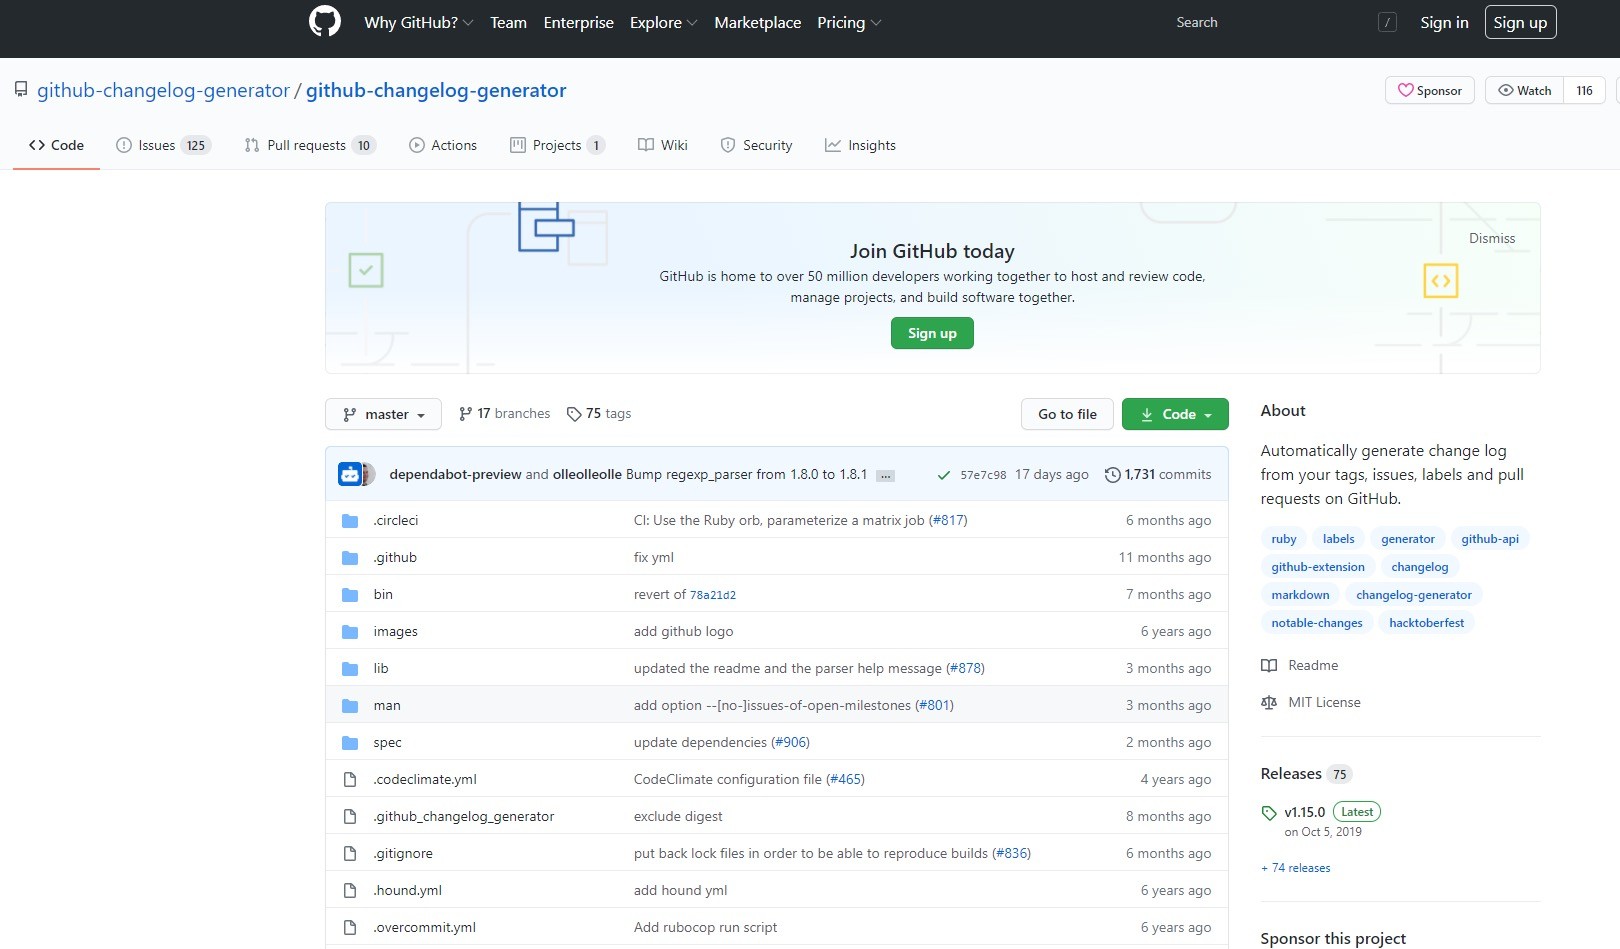Open the + 74 releases link
Screen dimensions: 1620x949
pos(1296,868)
